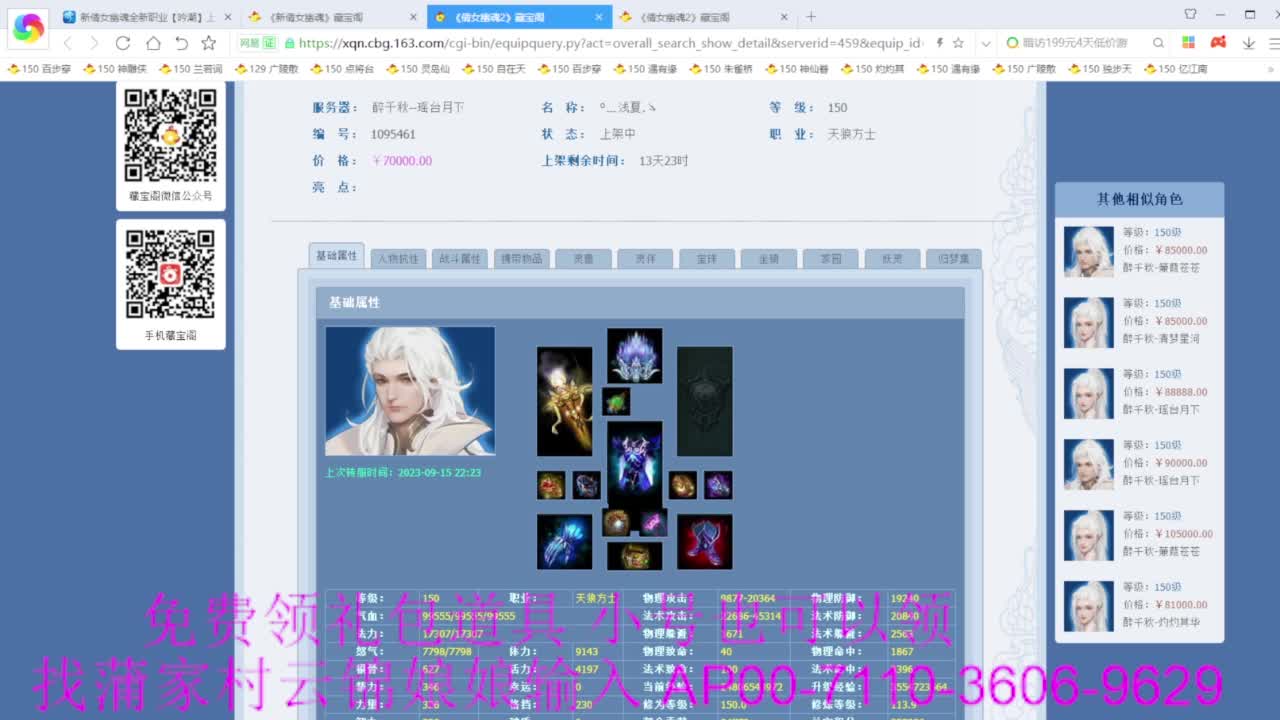Viewport: 1280px width, 720px height.
Task: Switch to the 新倩女幽魂全新职业 browser tab
Action: 146,17
